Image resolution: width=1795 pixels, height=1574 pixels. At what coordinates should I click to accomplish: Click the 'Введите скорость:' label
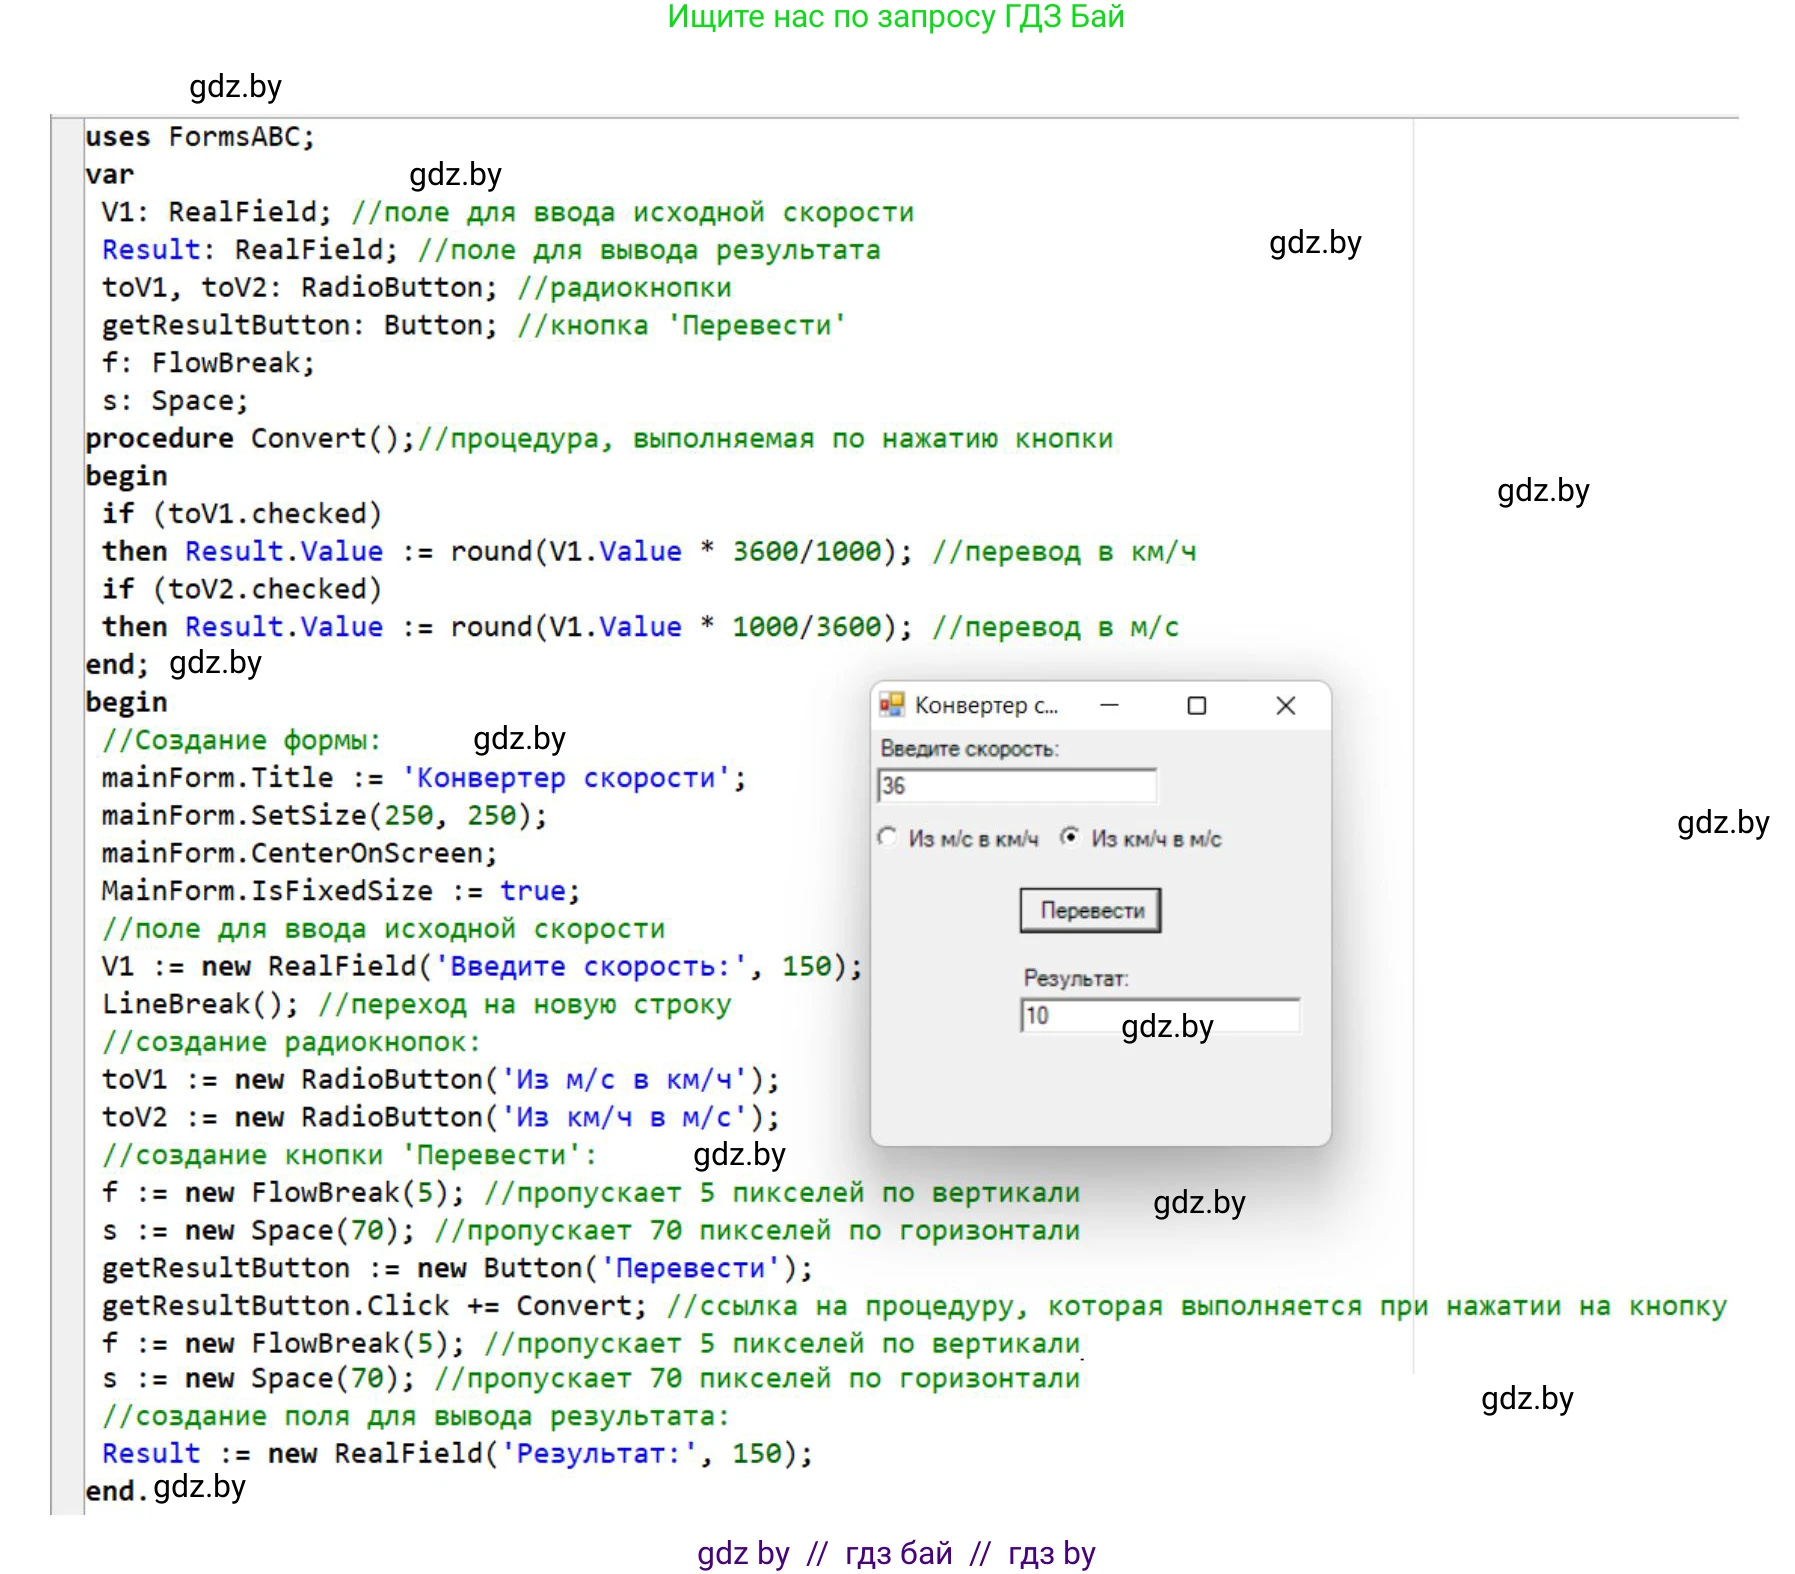[969, 749]
